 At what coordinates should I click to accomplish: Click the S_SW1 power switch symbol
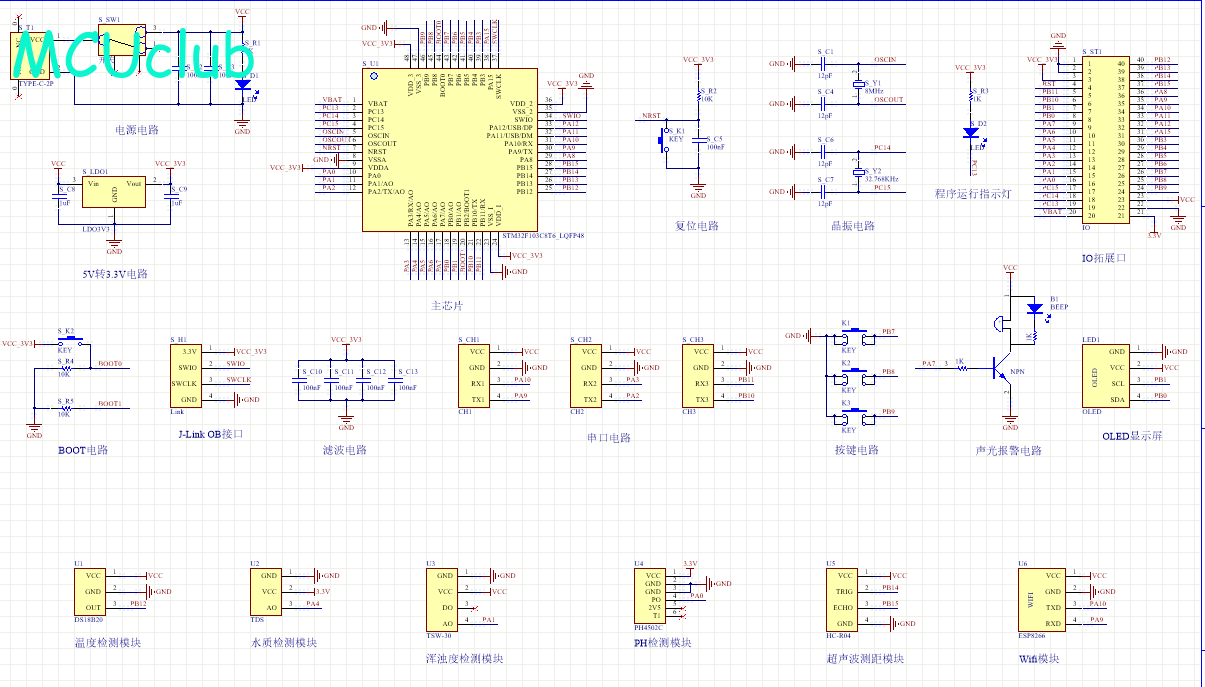[x=123, y=42]
